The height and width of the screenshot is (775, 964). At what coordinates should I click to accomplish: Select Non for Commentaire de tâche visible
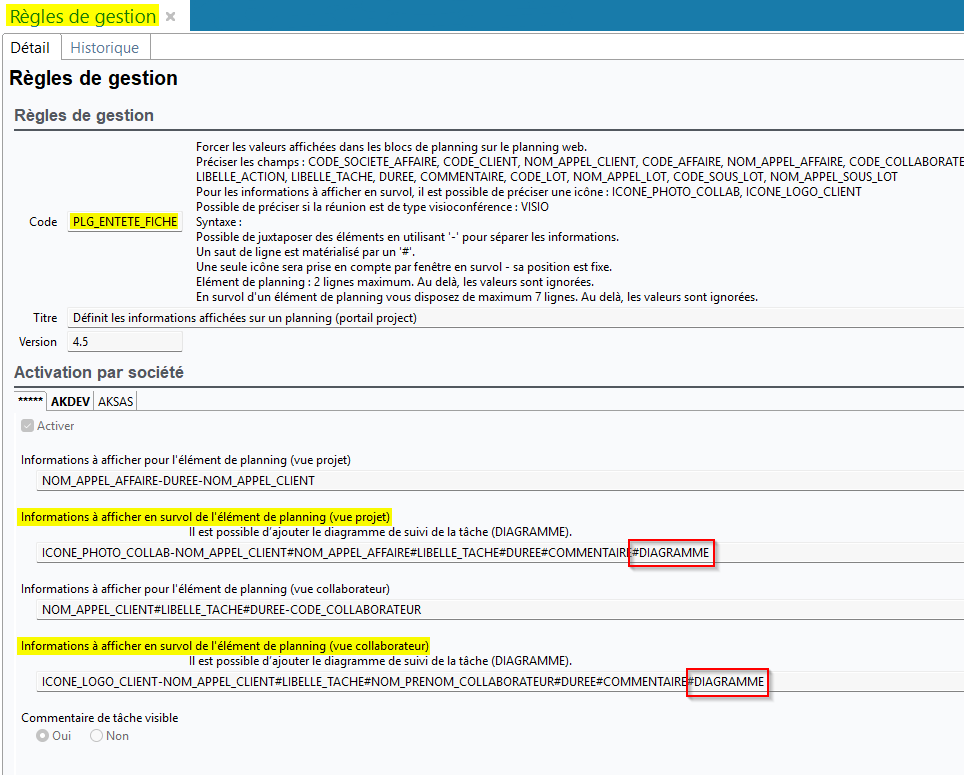97,736
